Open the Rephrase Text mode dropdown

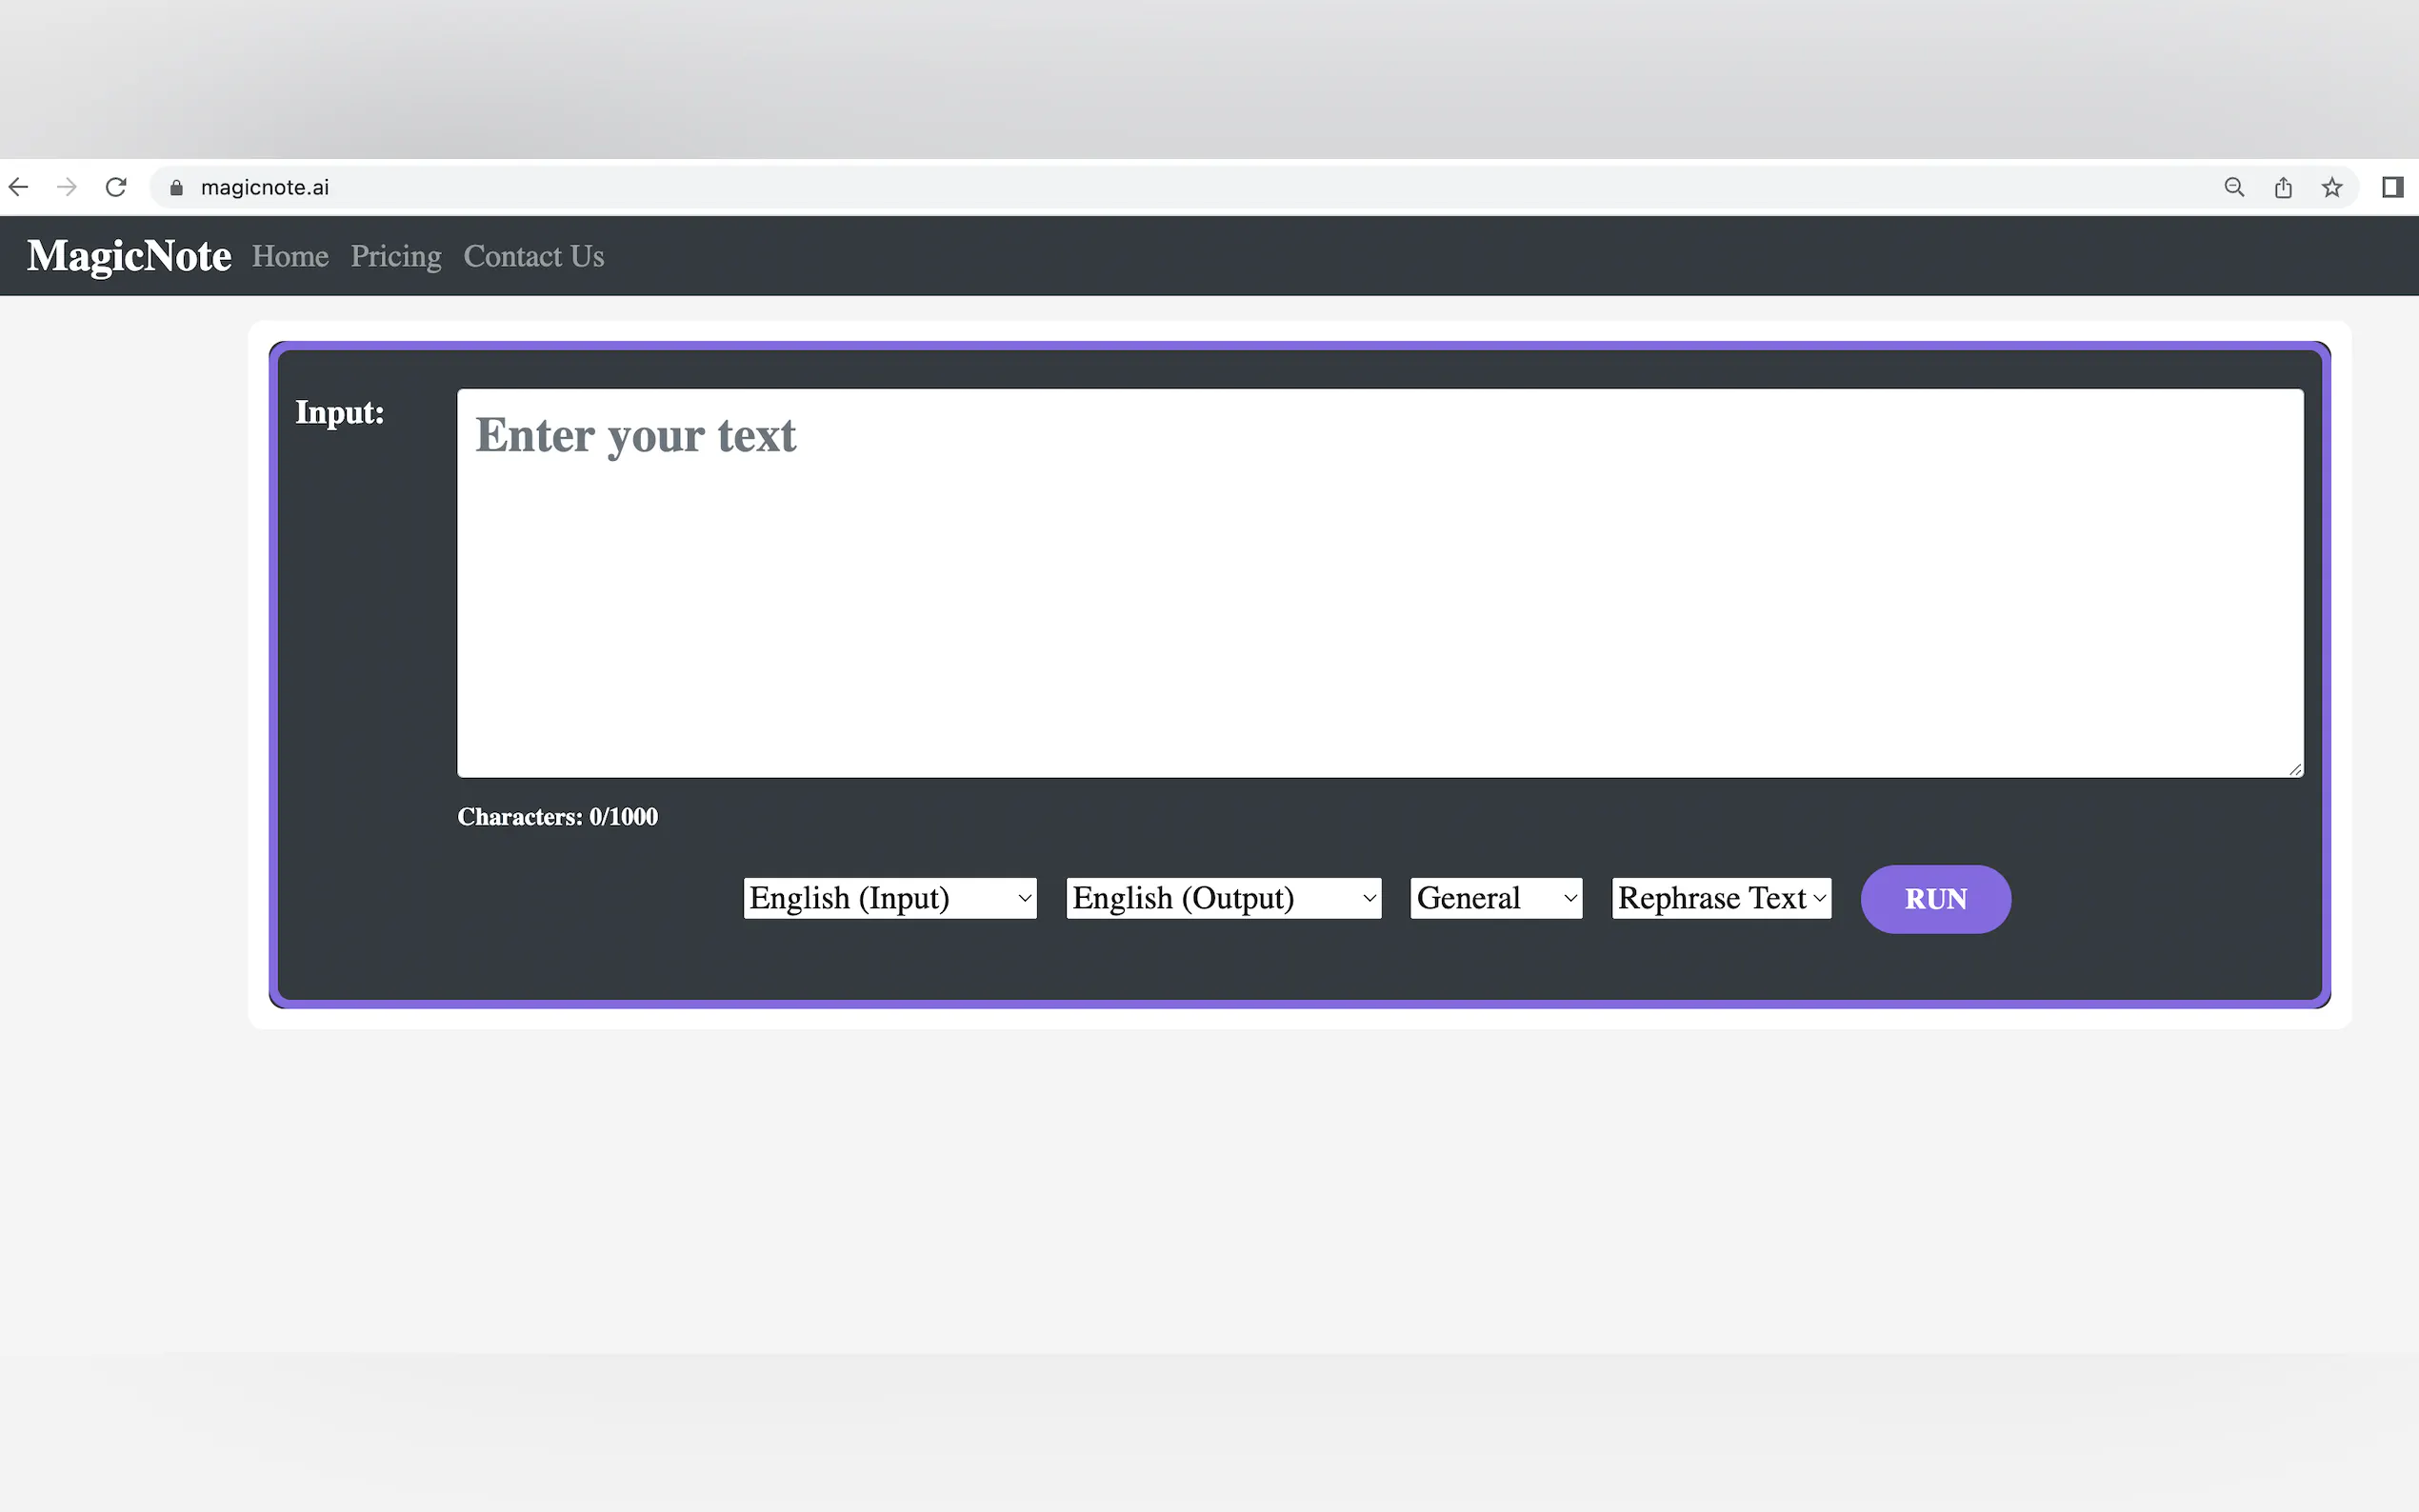(1720, 898)
